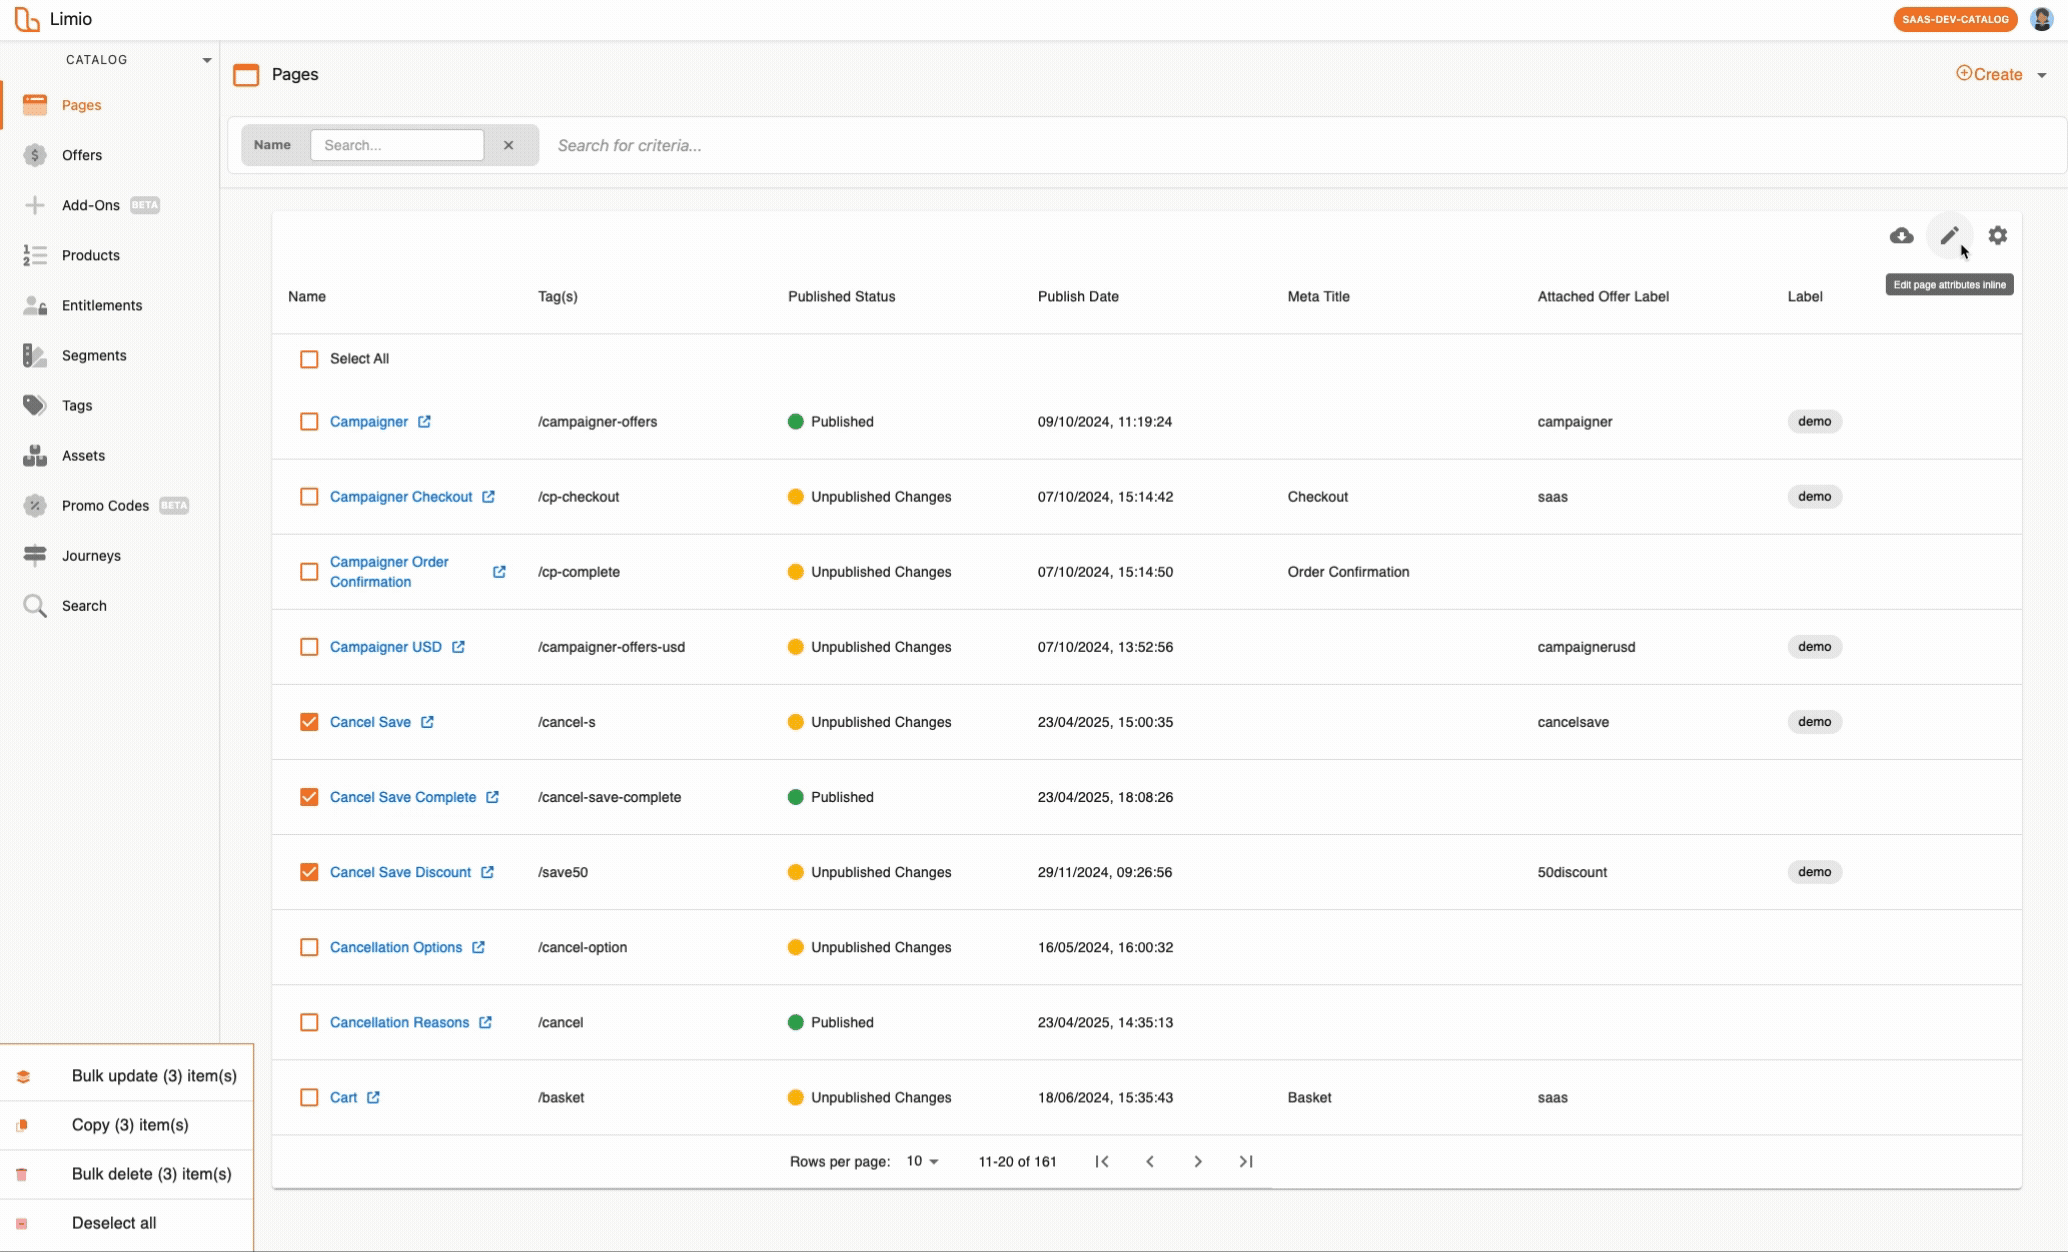Image resolution: width=2068 pixels, height=1252 pixels.
Task: Open the Cancellation Options page link
Action: pos(396,947)
